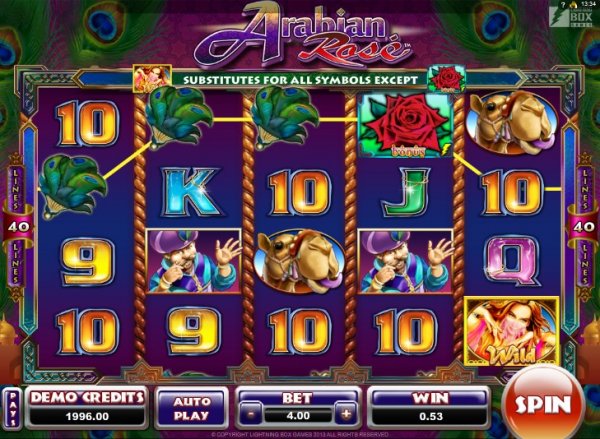
Task: Select the sultan symbol on reel four
Action: tap(404, 262)
